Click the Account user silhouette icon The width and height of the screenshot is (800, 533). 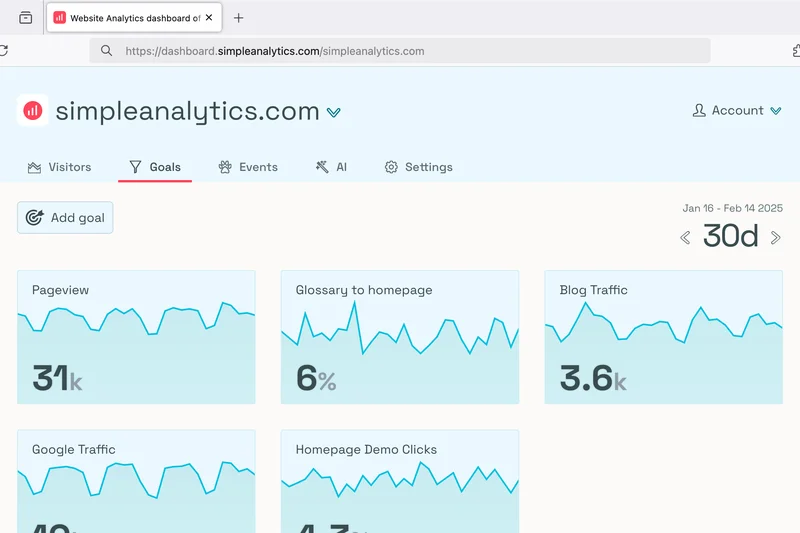coord(699,110)
